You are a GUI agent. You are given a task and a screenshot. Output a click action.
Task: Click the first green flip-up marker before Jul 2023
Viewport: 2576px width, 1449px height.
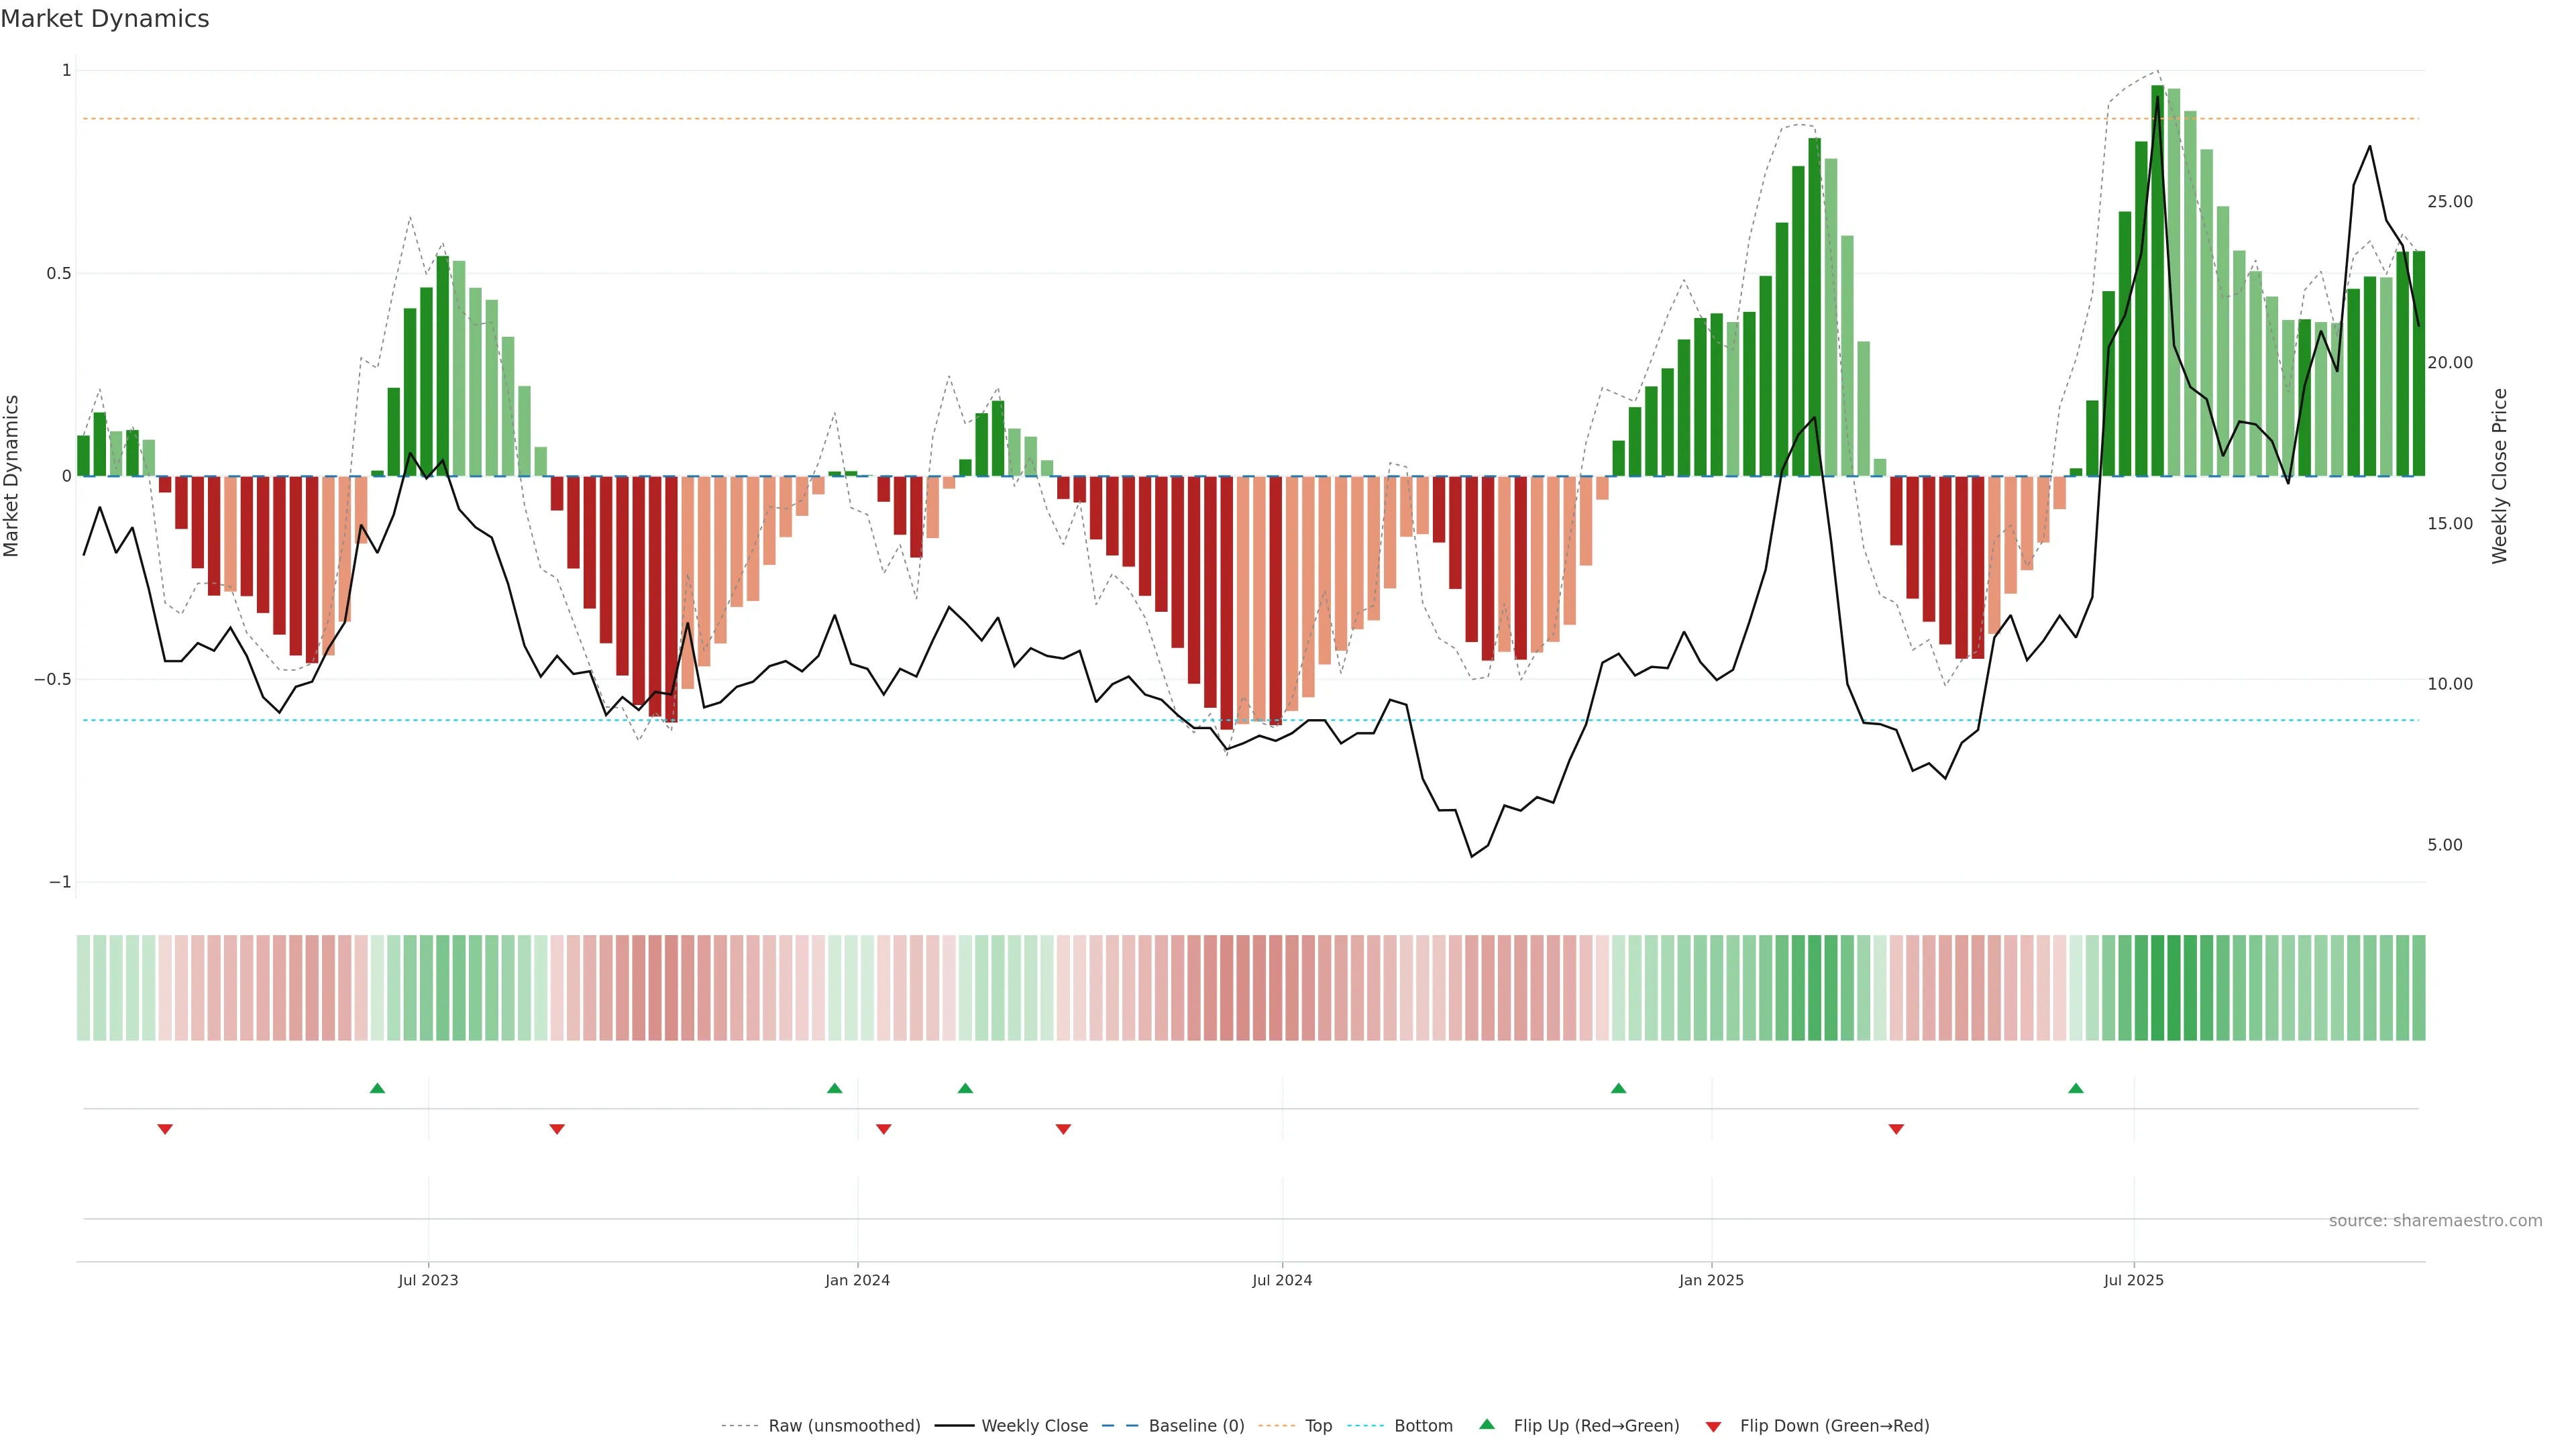(377, 1088)
